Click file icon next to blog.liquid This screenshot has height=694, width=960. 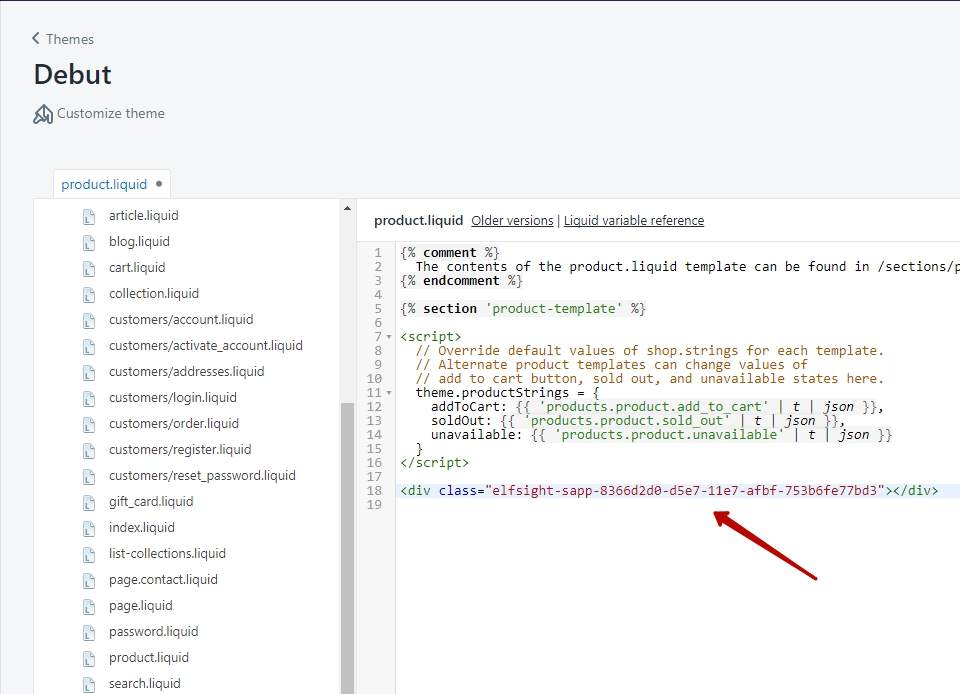tap(89, 243)
